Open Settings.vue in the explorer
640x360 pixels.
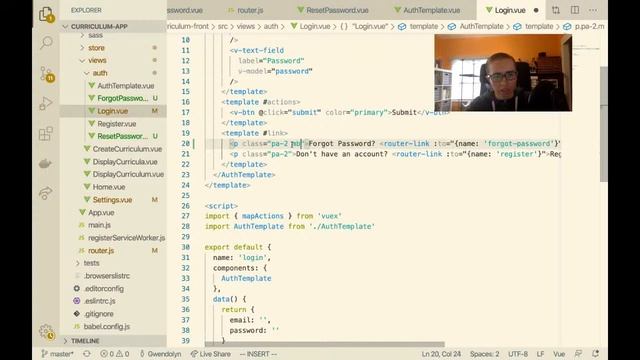tap(112, 200)
